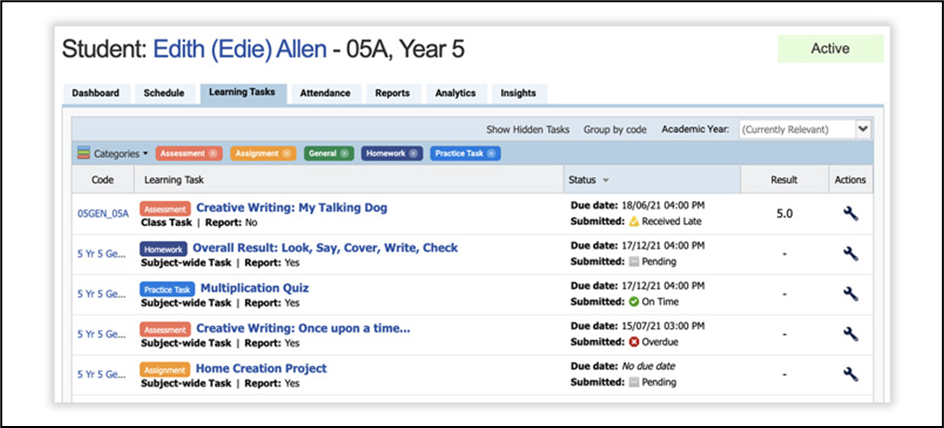
Task: Switch to the Attendance tab
Action: tap(325, 93)
